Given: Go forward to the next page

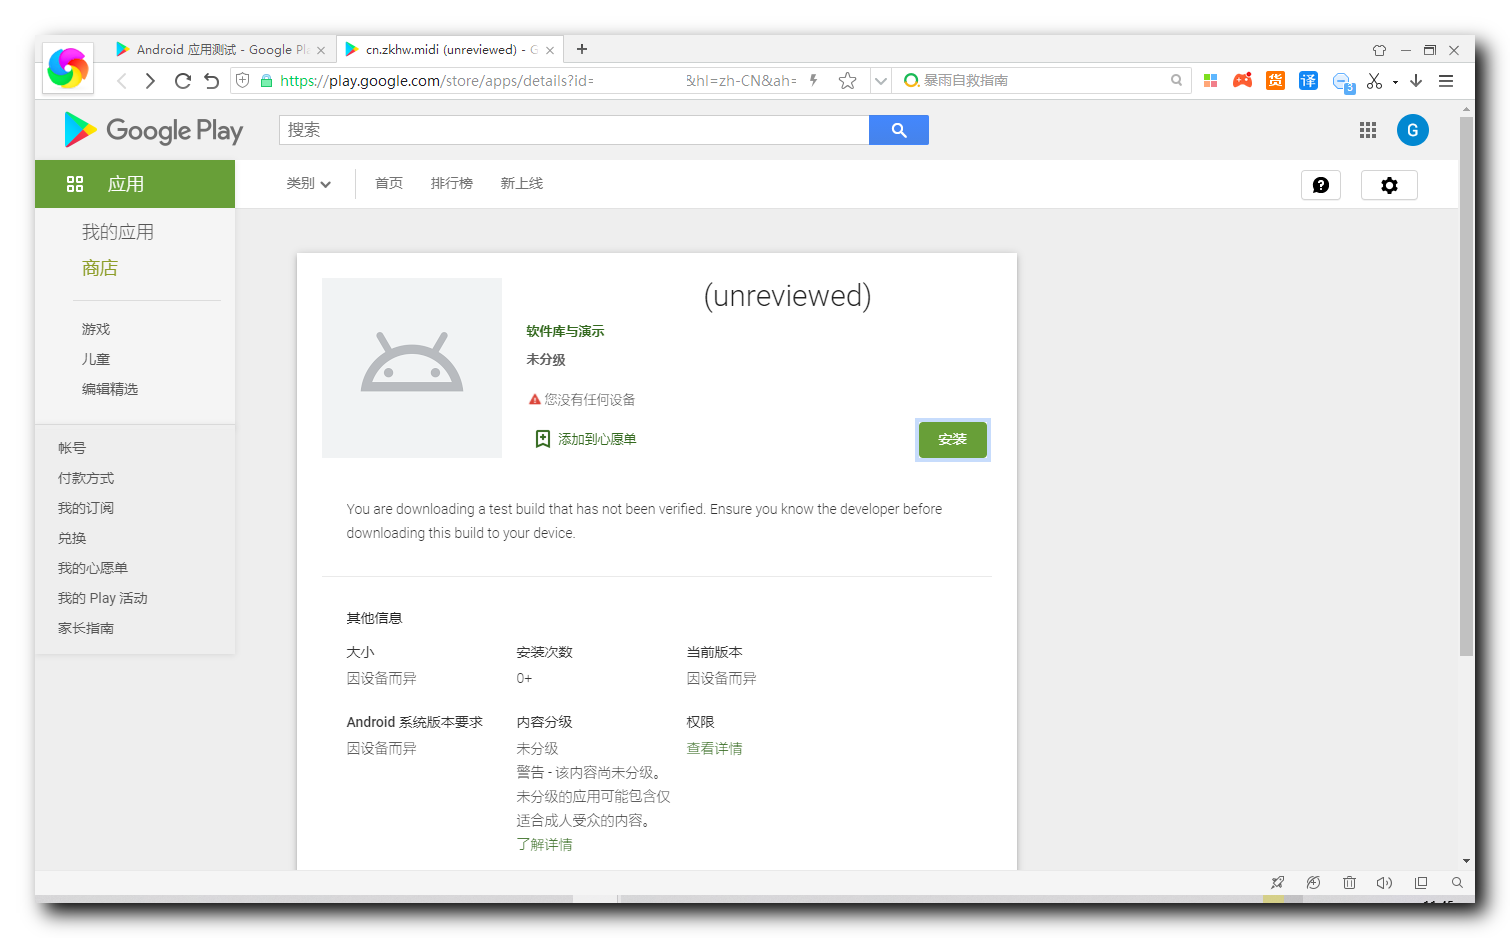Looking at the screenshot, I should (x=150, y=81).
